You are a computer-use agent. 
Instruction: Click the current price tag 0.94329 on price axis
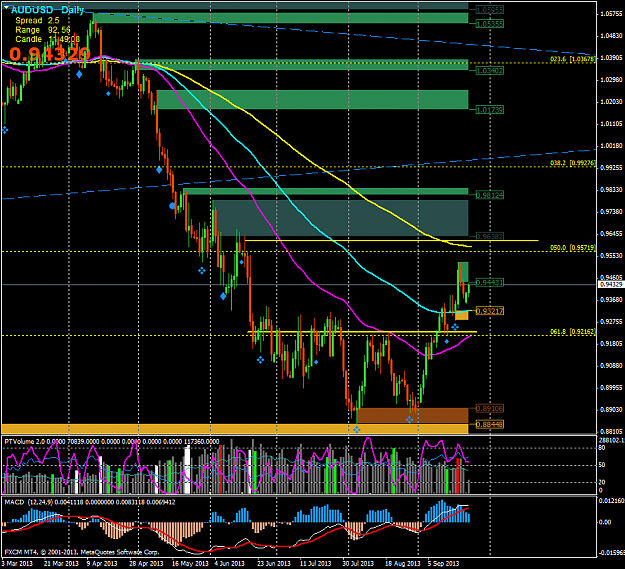click(611, 284)
